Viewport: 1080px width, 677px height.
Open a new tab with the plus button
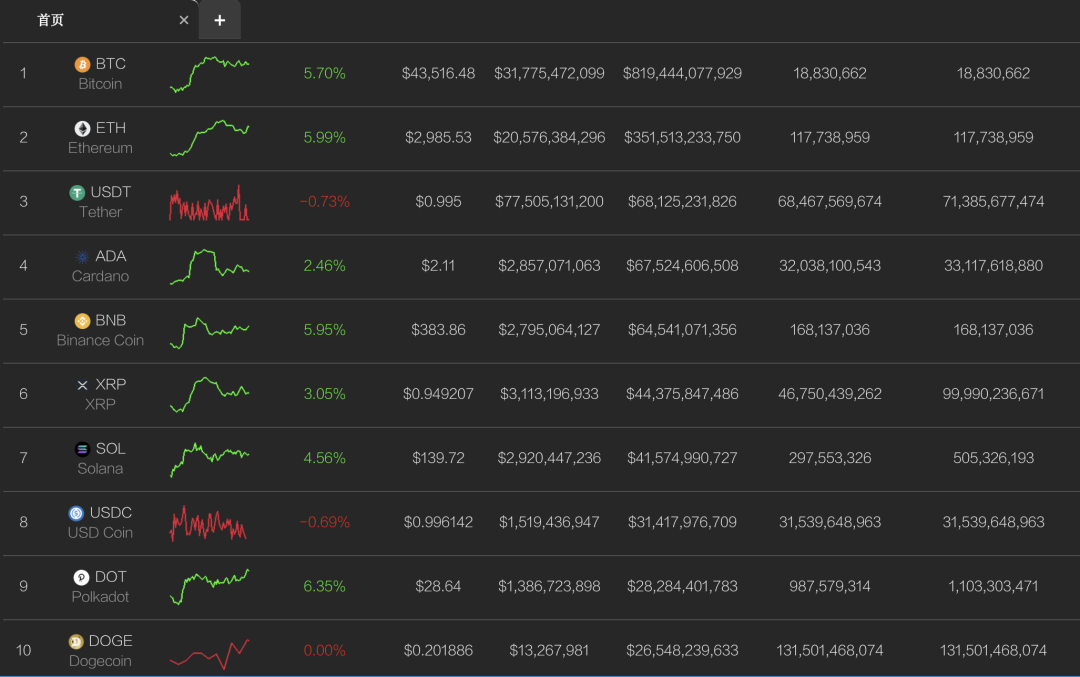click(220, 20)
